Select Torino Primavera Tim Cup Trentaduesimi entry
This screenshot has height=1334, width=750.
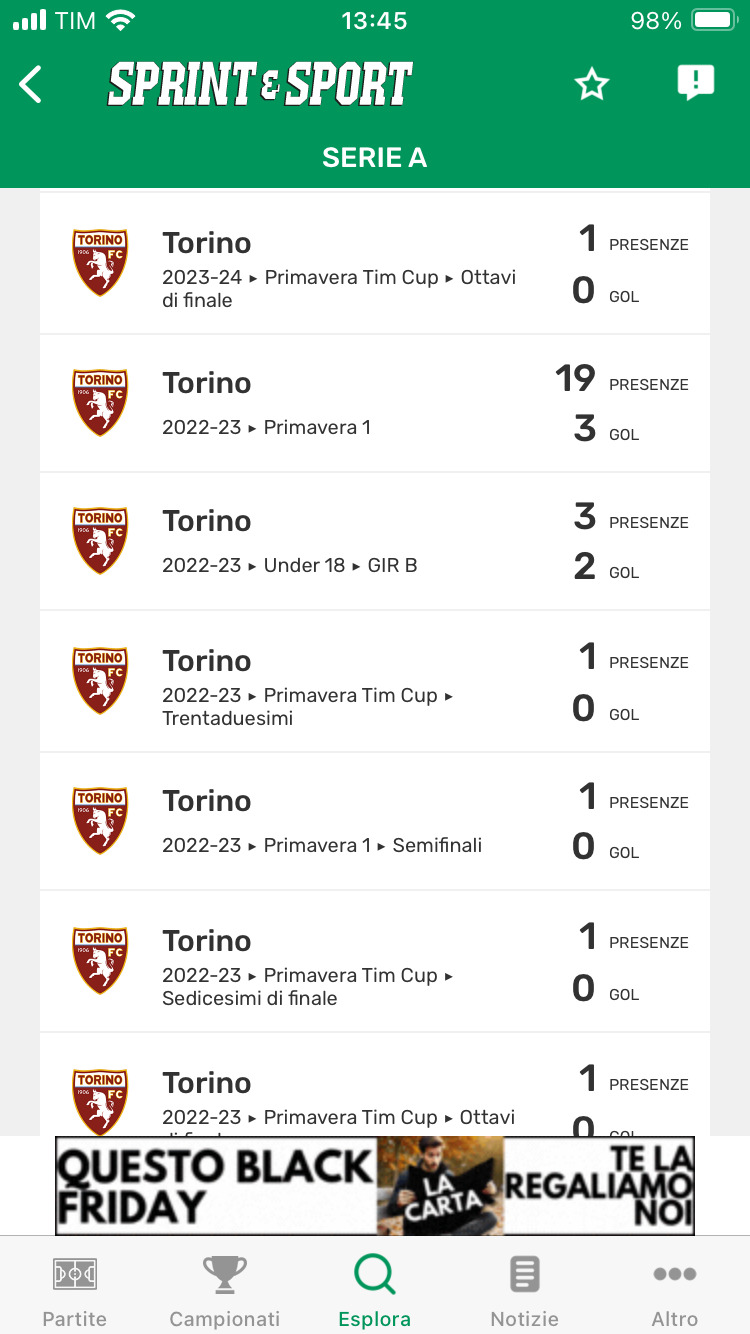point(375,681)
